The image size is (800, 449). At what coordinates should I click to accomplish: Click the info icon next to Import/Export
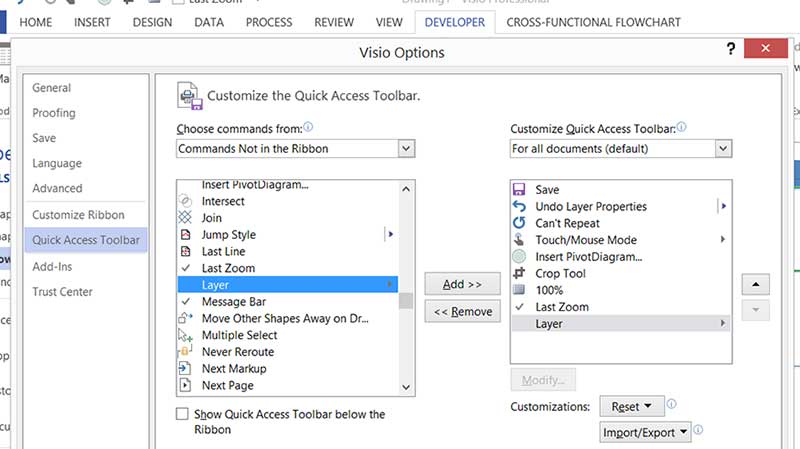698,430
